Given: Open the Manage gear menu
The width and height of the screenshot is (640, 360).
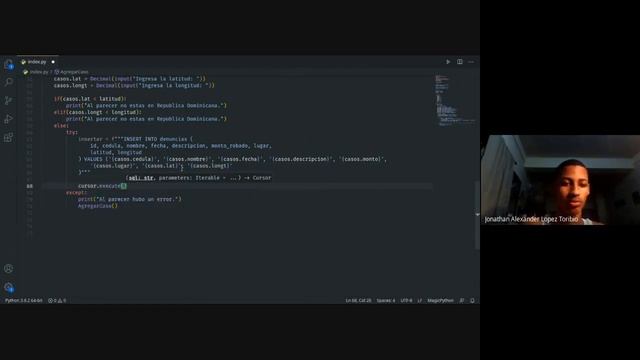Looking at the screenshot, I should pyautogui.click(x=9, y=287).
